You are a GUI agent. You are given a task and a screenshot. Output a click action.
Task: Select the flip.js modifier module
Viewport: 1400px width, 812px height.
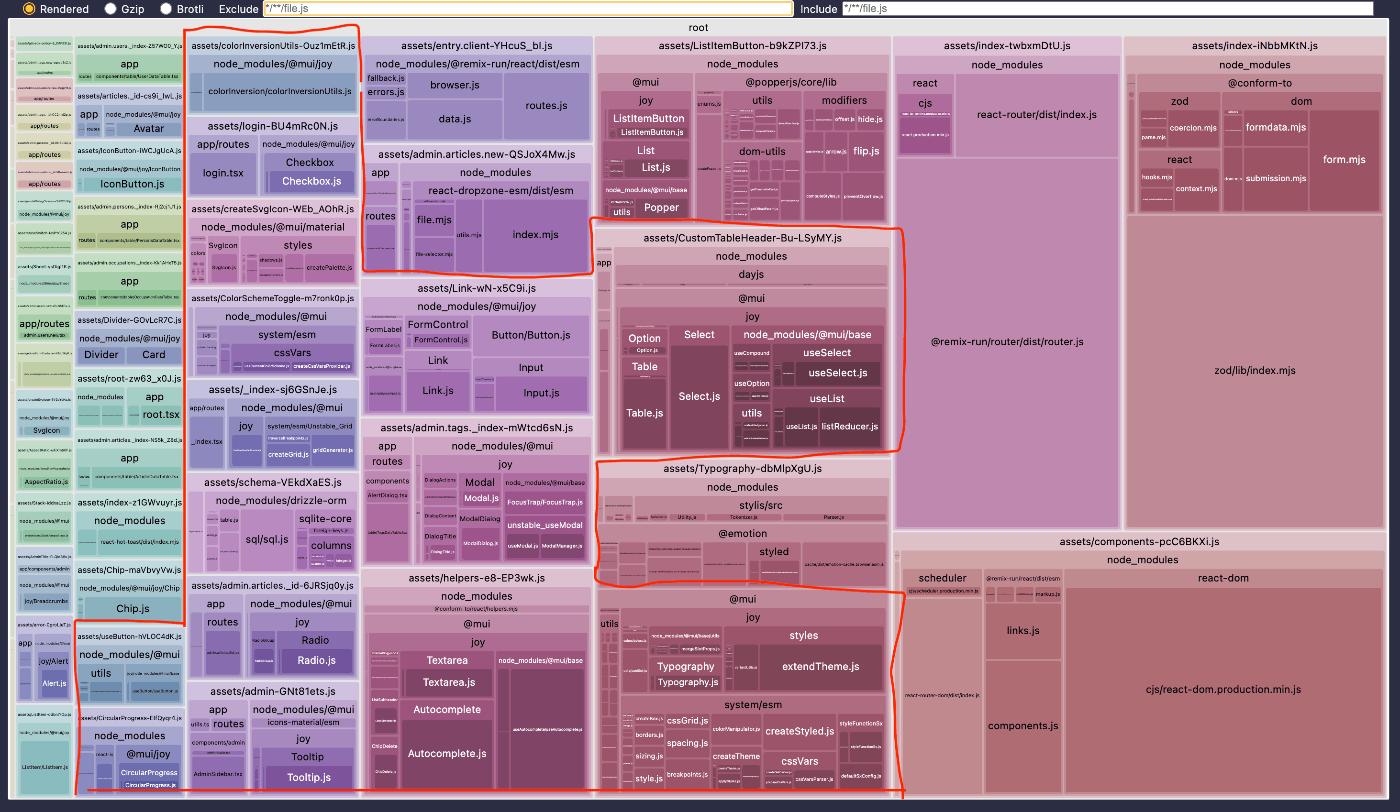tap(867, 151)
